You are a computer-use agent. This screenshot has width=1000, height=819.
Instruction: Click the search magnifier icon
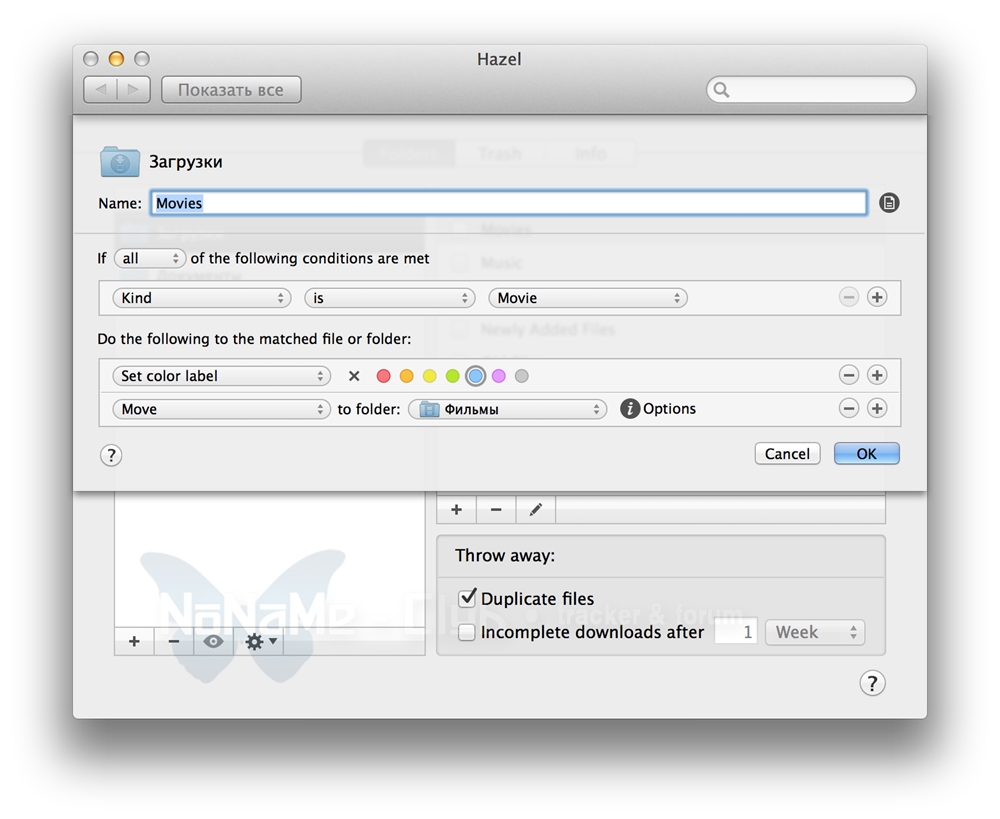pos(721,90)
